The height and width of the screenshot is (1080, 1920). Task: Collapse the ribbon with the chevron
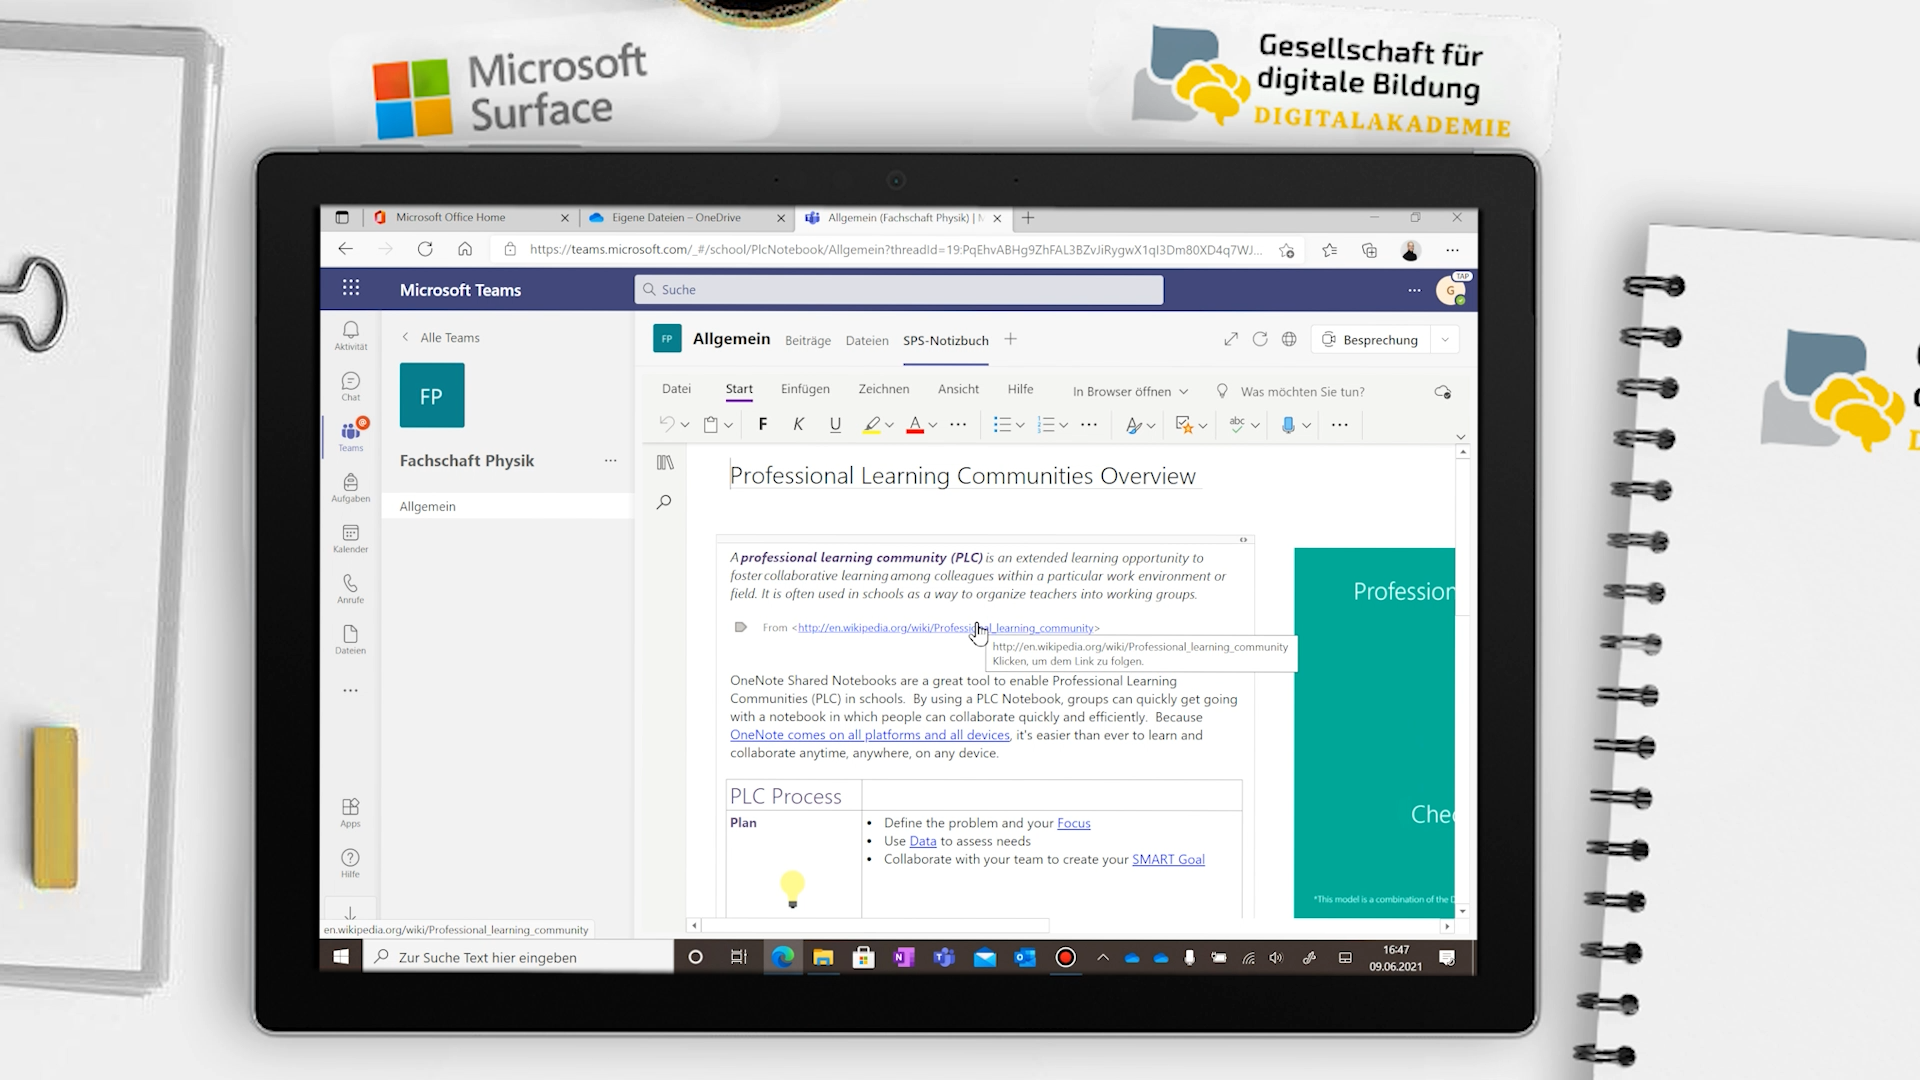point(1461,437)
